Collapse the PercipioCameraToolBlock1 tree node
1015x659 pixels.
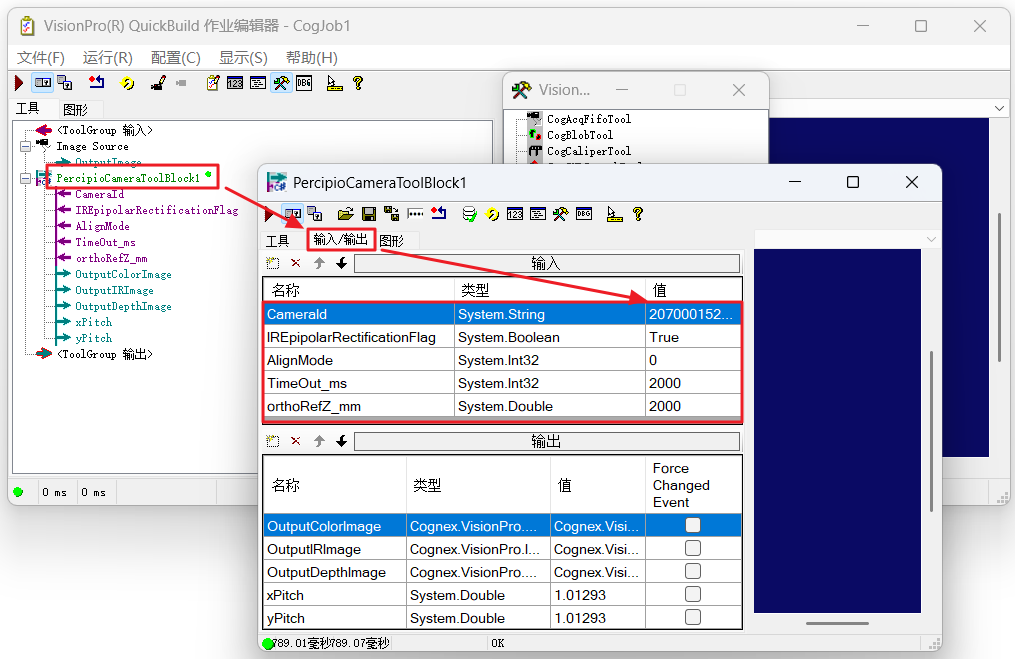click(25, 178)
